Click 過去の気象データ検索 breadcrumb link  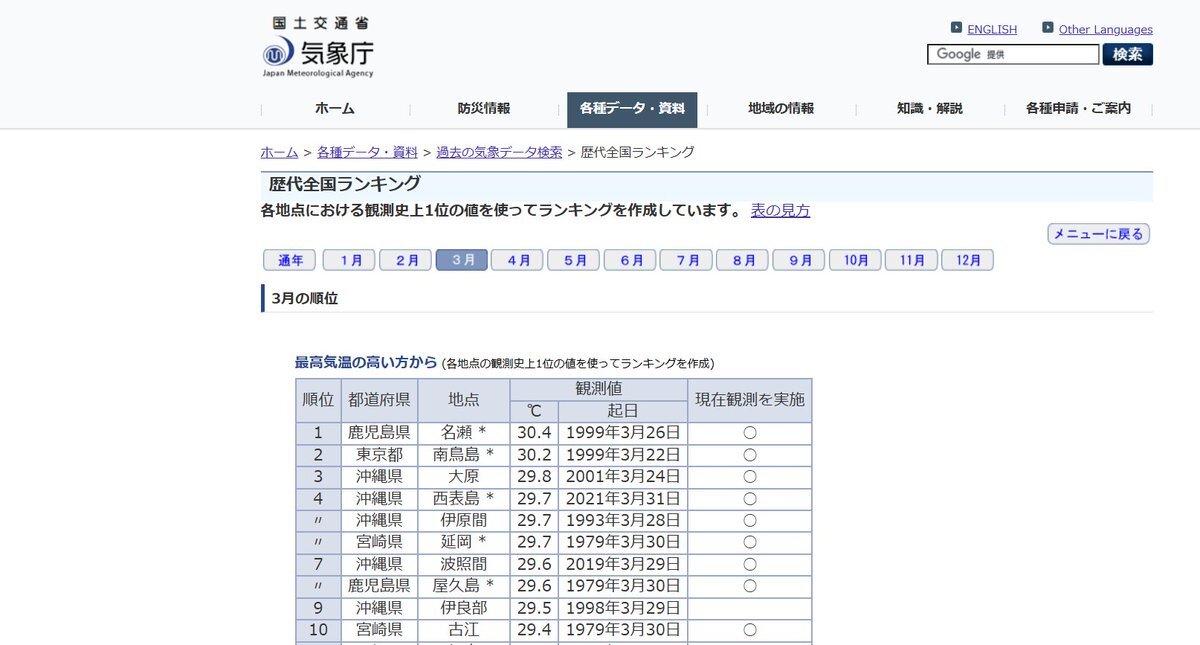coord(499,152)
